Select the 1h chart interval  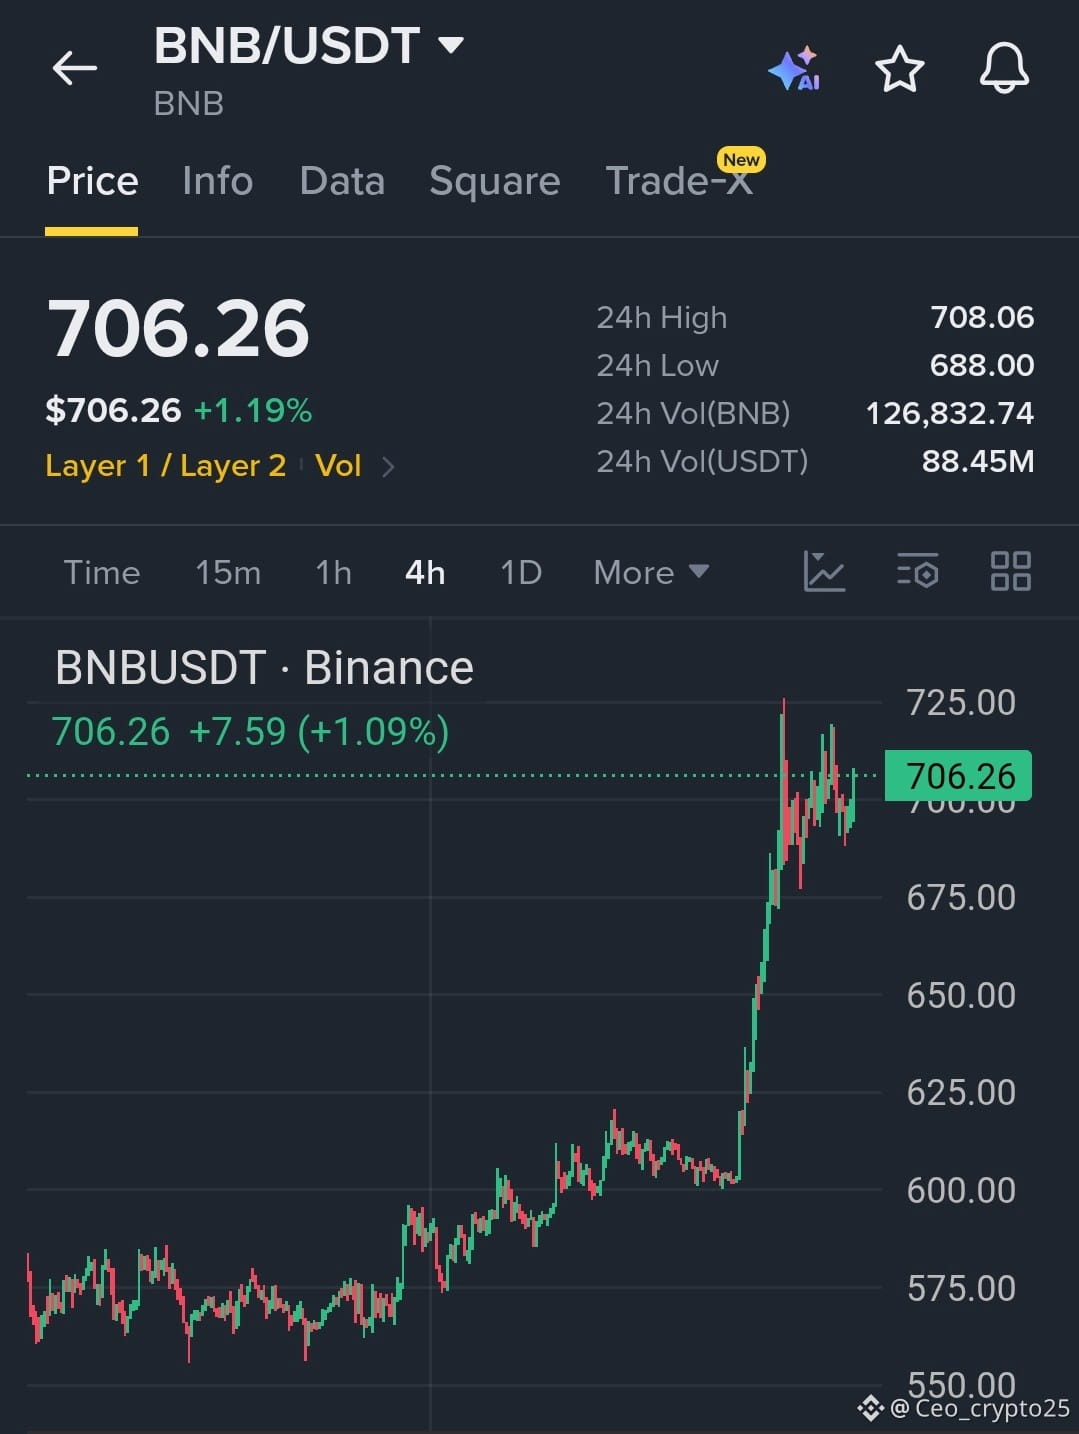(x=334, y=573)
